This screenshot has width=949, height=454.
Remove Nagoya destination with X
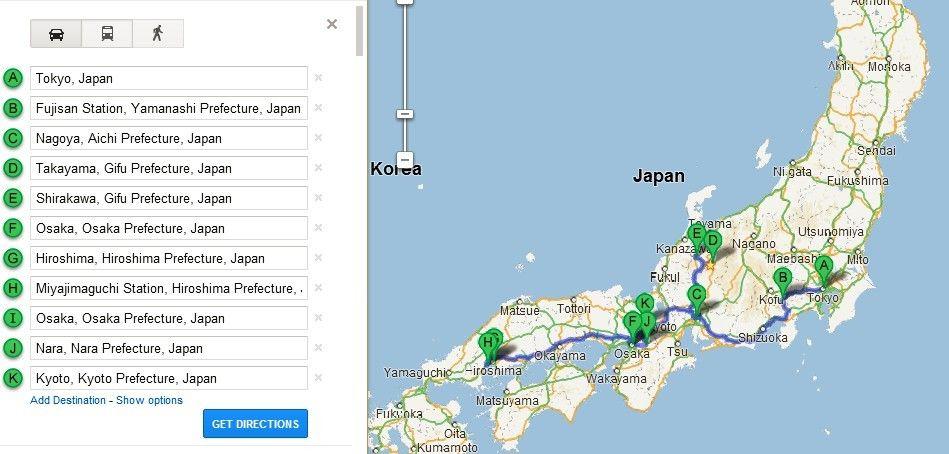[x=318, y=138]
